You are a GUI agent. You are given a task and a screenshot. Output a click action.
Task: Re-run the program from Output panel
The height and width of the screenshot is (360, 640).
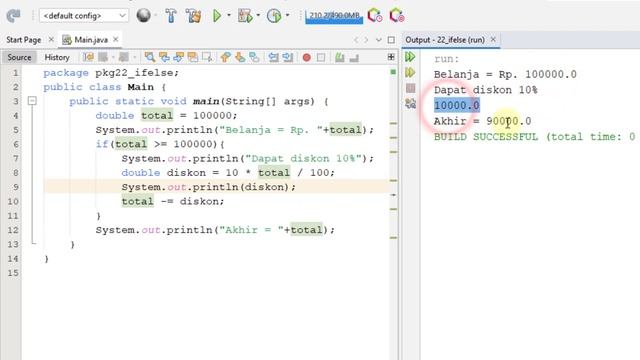[x=410, y=57]
